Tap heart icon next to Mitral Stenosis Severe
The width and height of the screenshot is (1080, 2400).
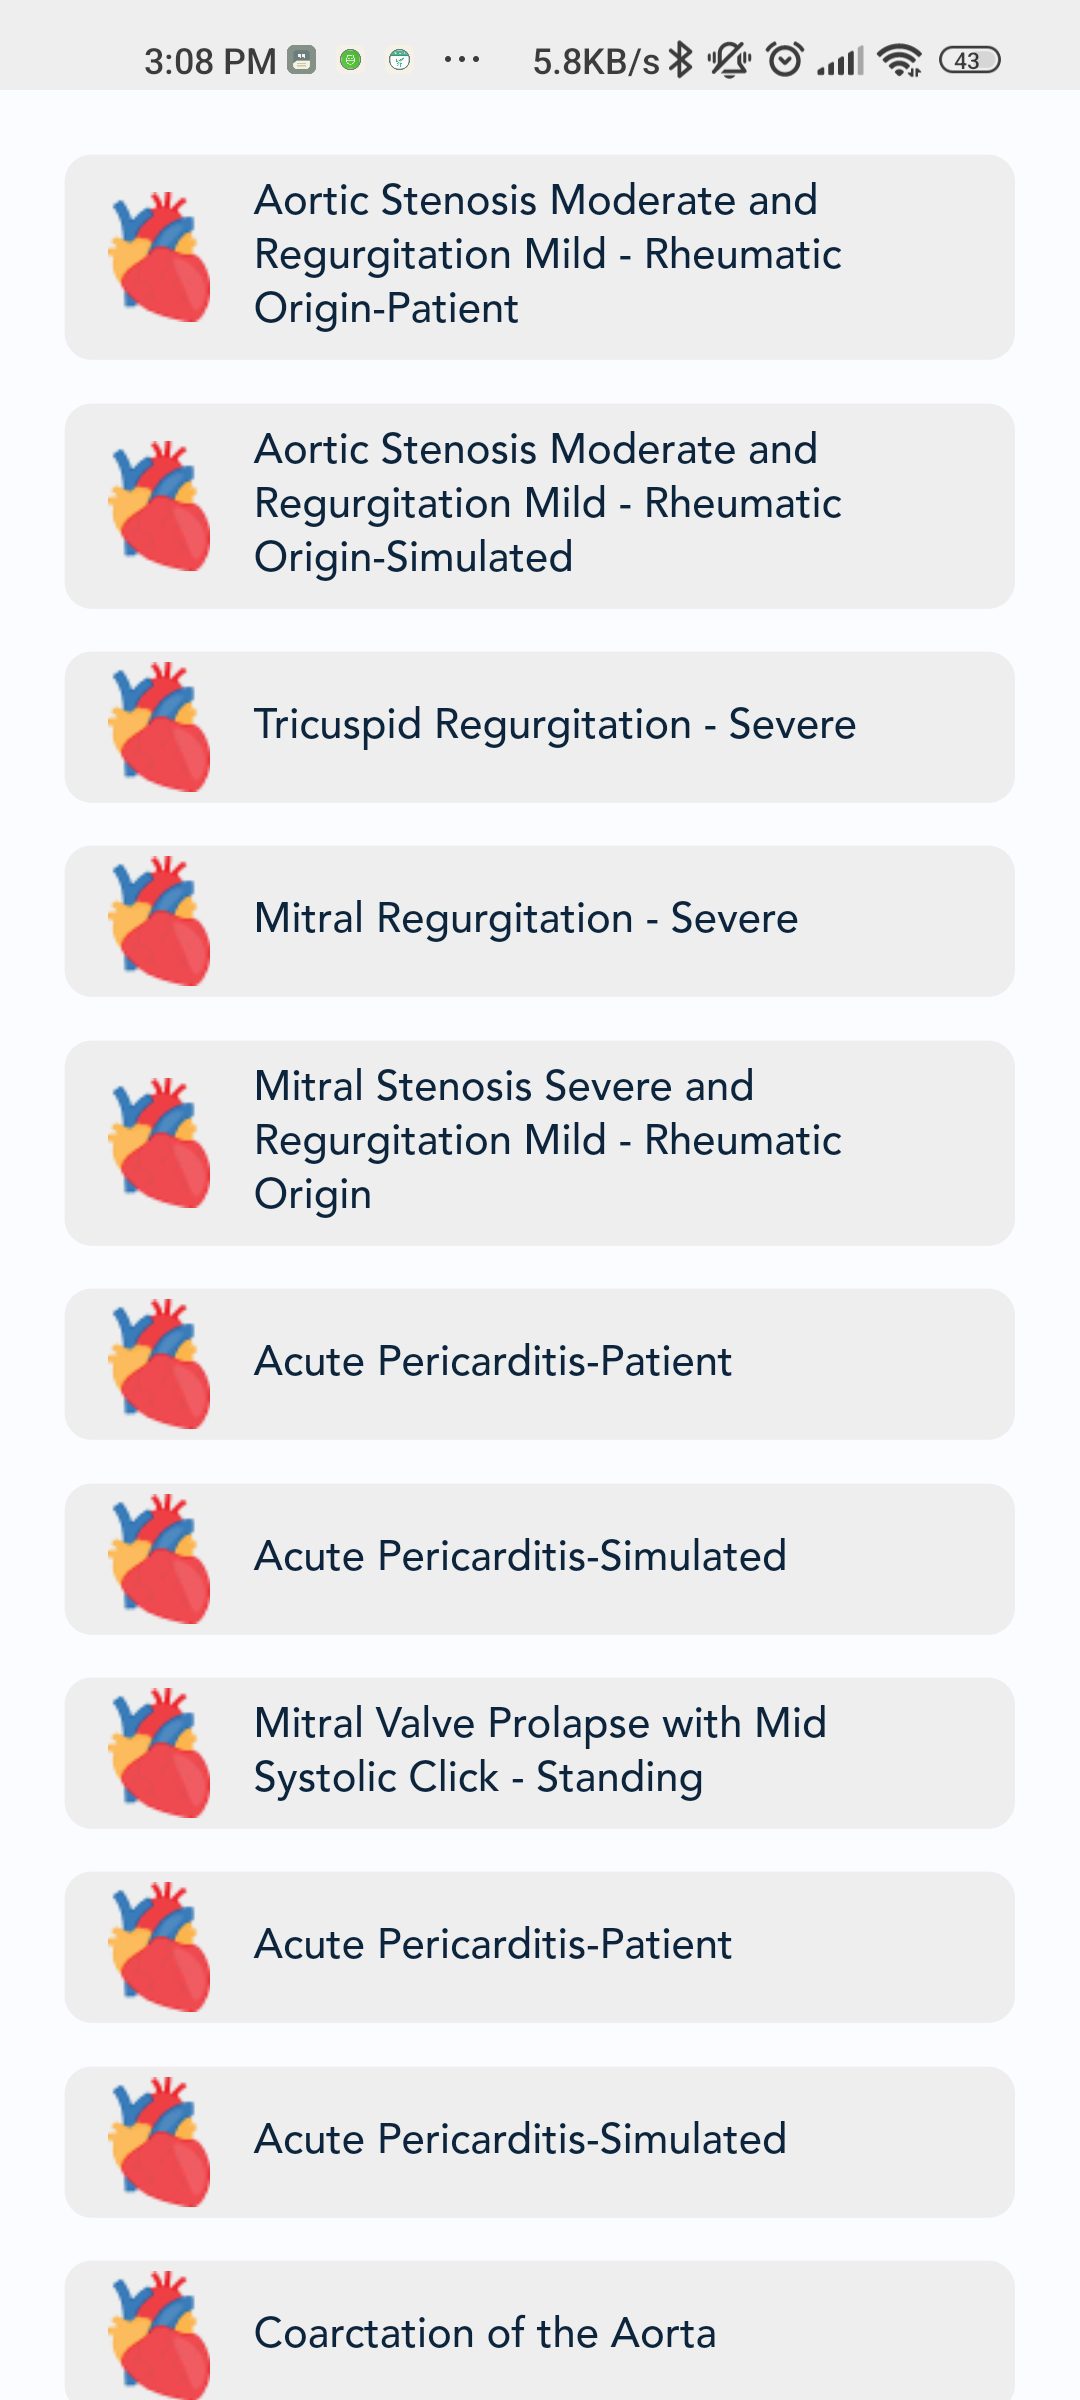pos(160,1143)
